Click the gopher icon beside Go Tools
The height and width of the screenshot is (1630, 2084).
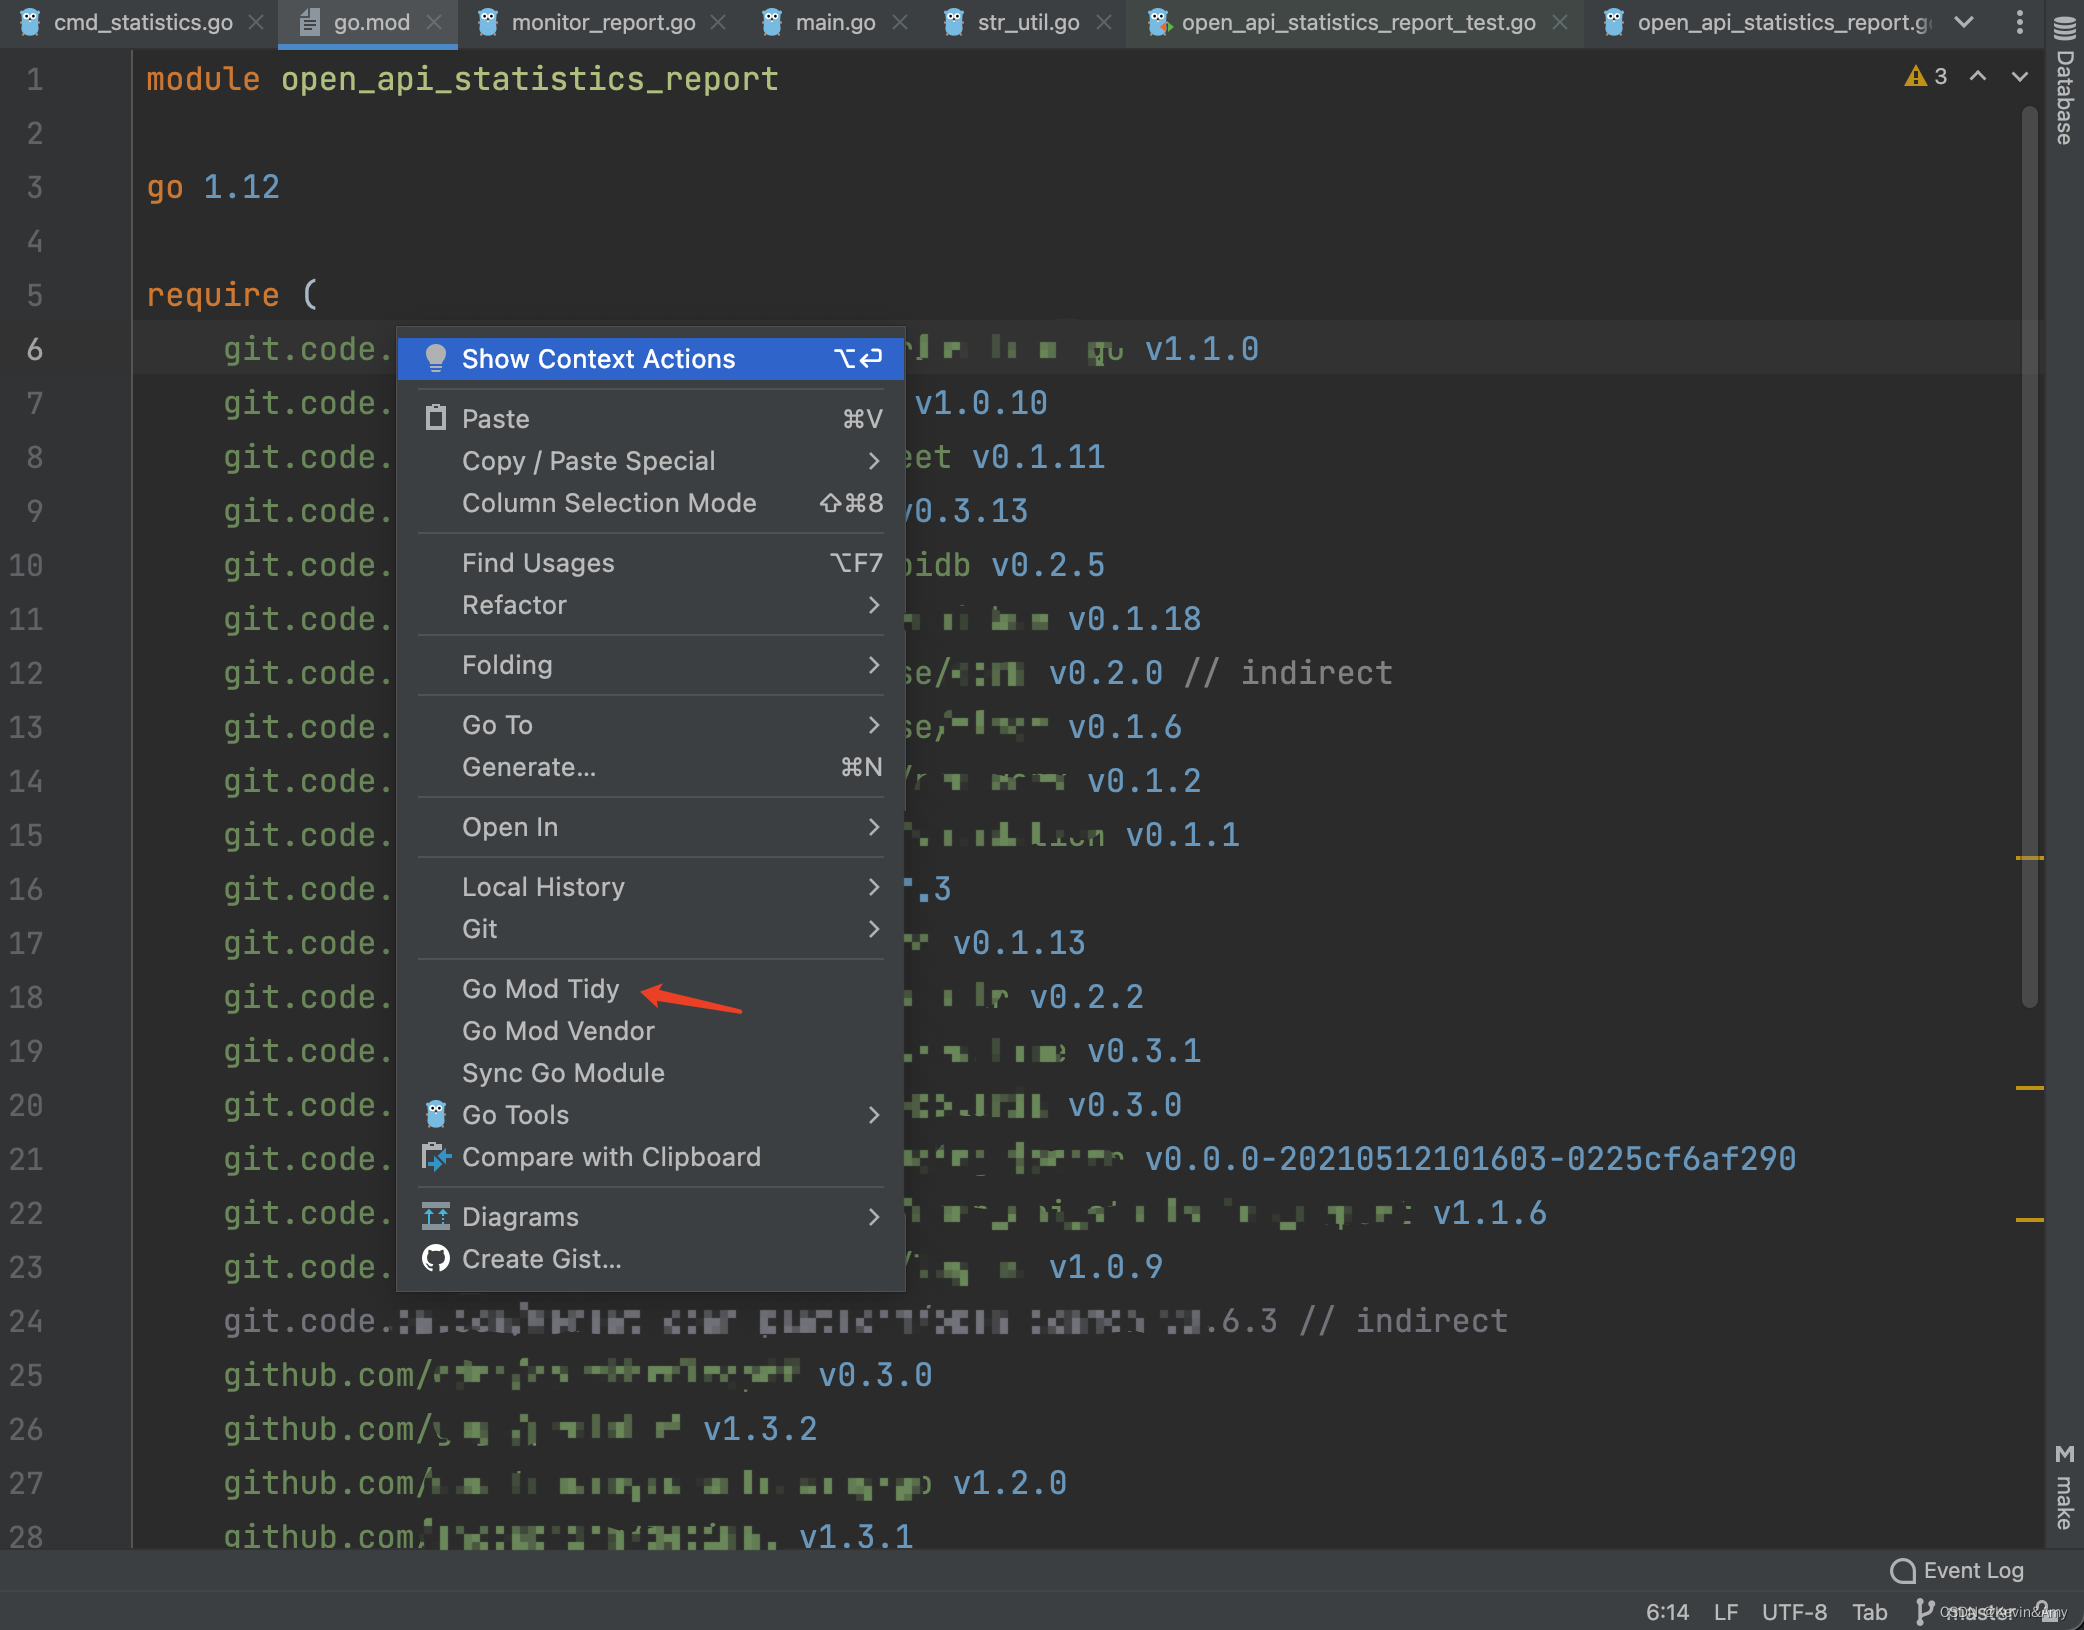click(436, 1114)
